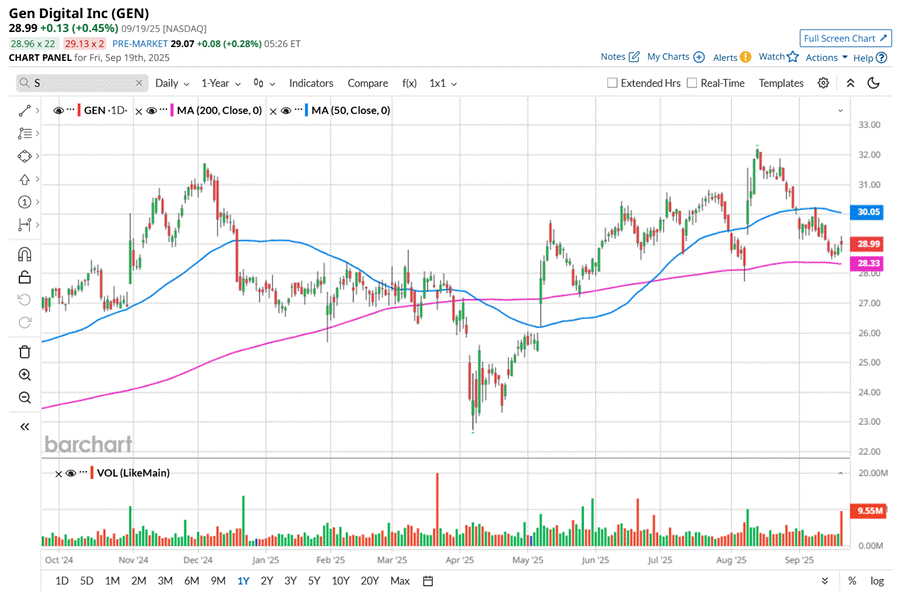903x596 pixels.
Task: Select the 5D time range
Action: coord(86,581)
